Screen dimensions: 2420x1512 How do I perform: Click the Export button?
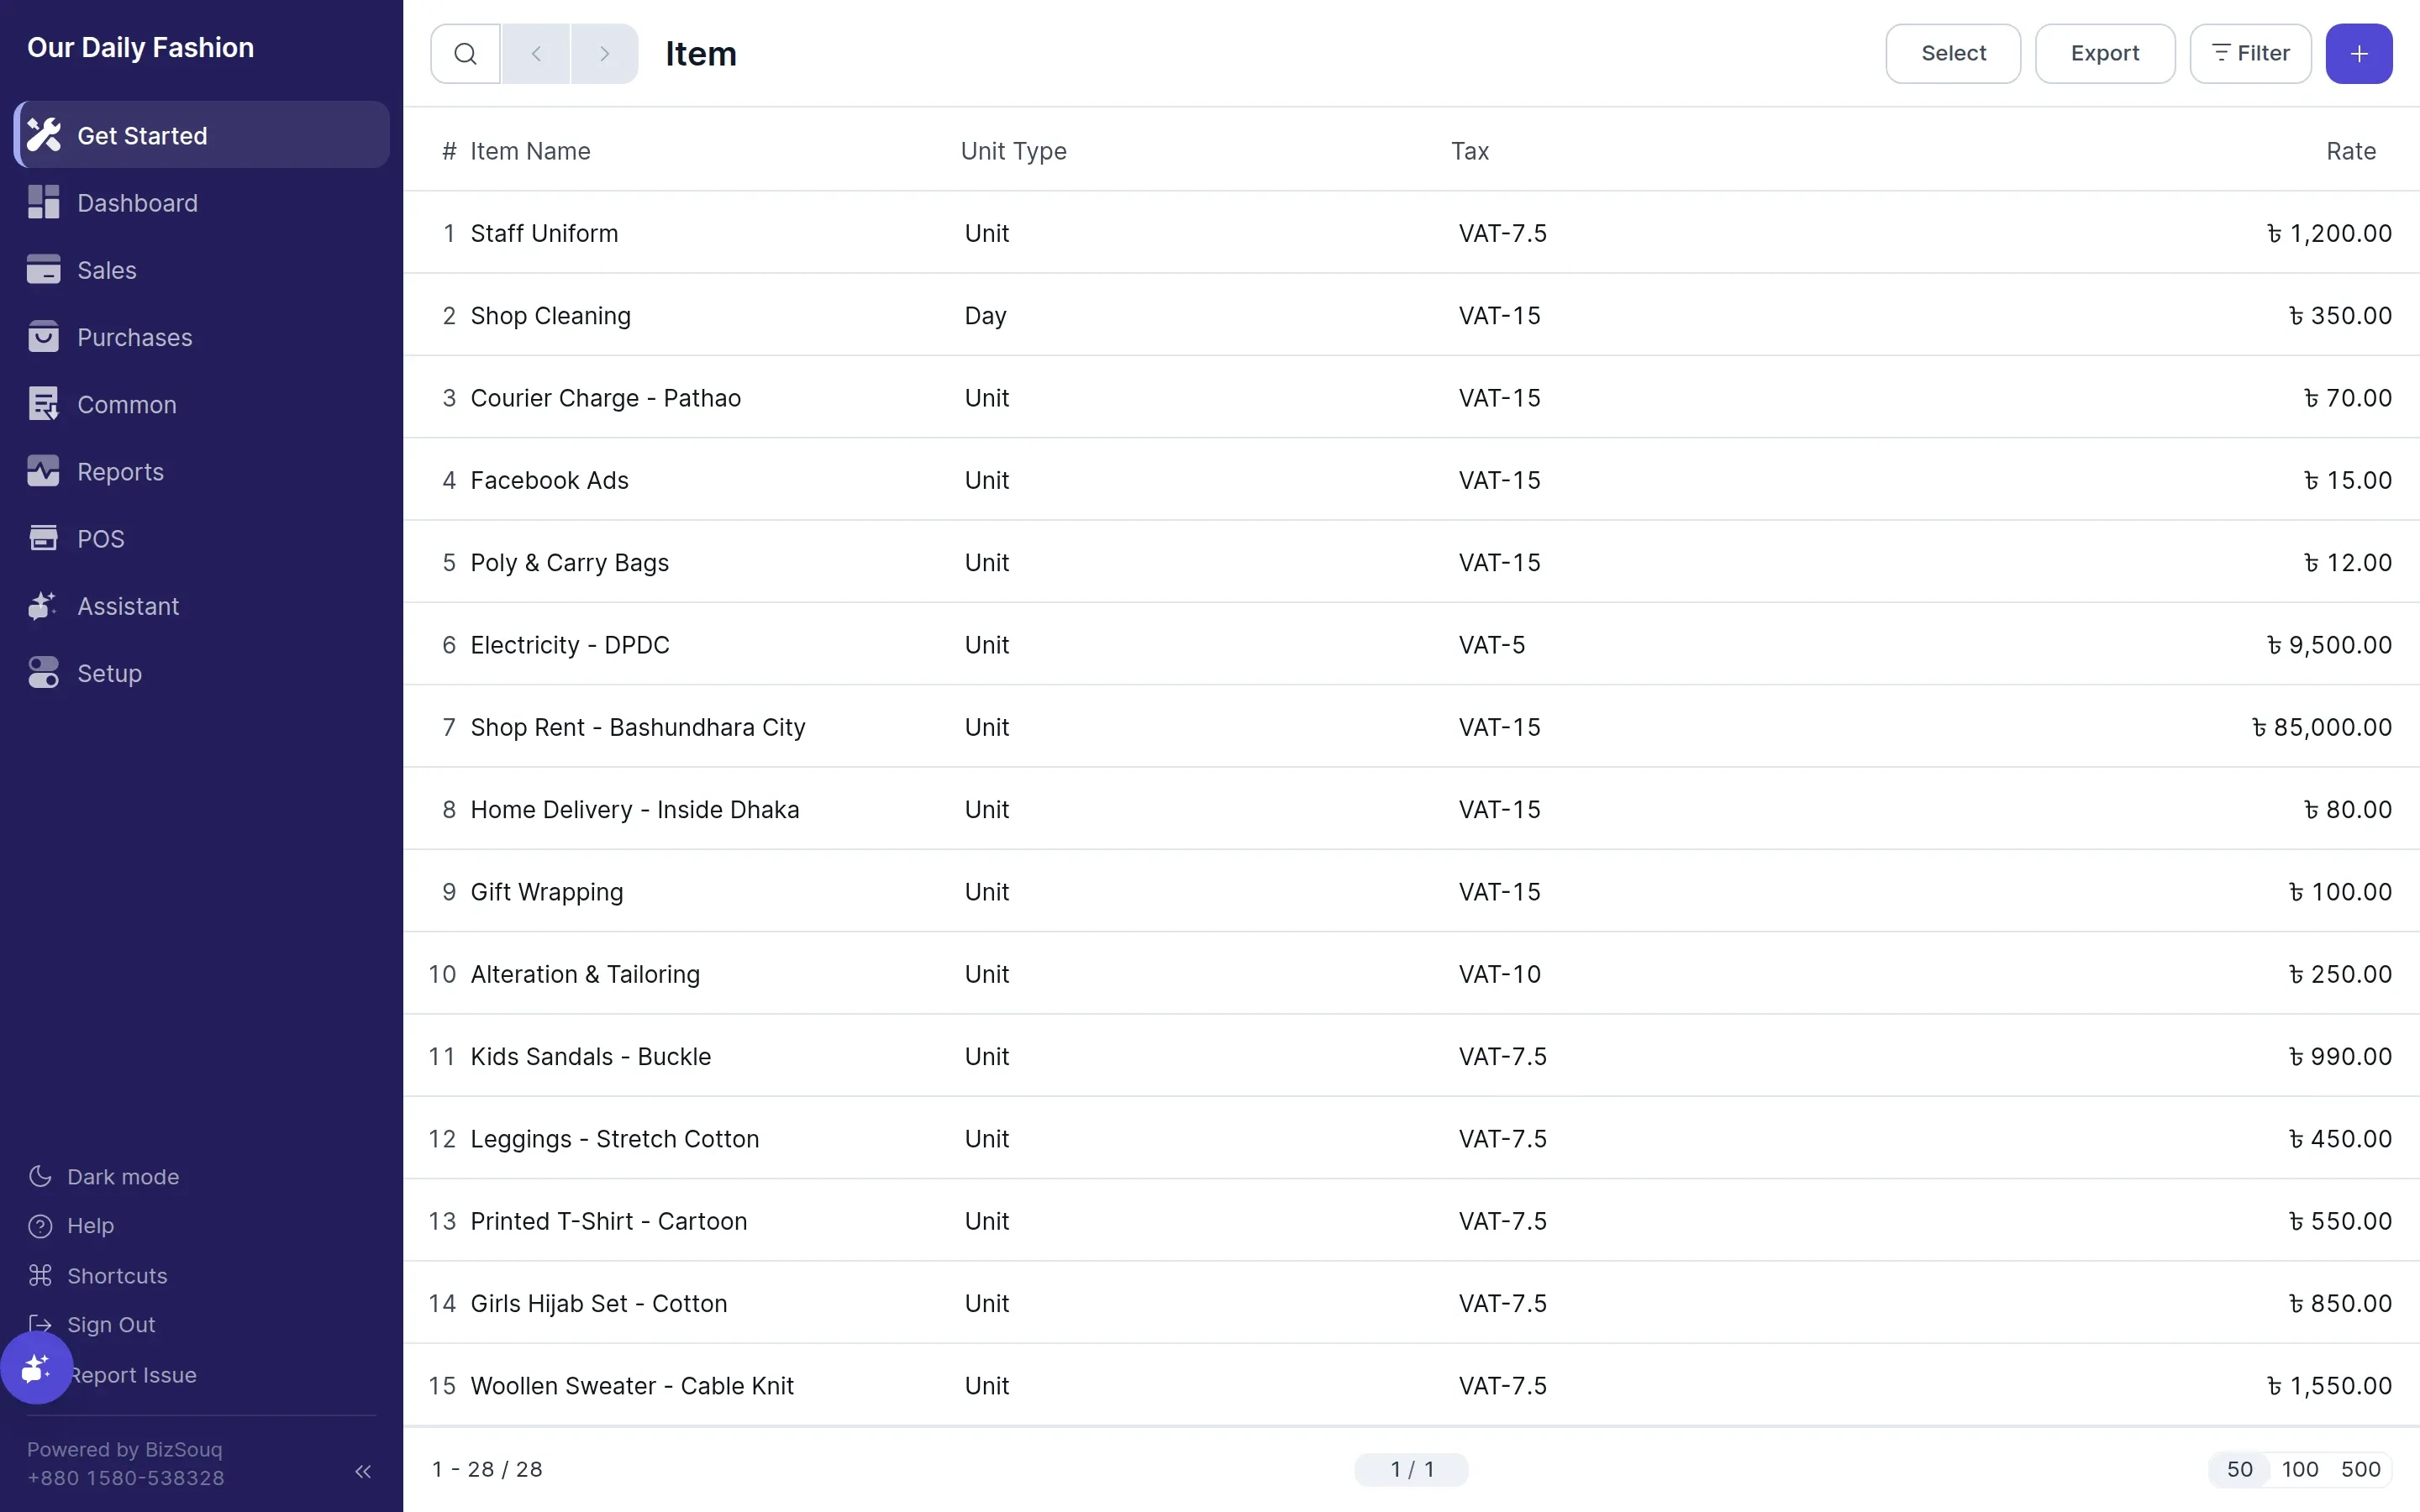pos(2105,54)
